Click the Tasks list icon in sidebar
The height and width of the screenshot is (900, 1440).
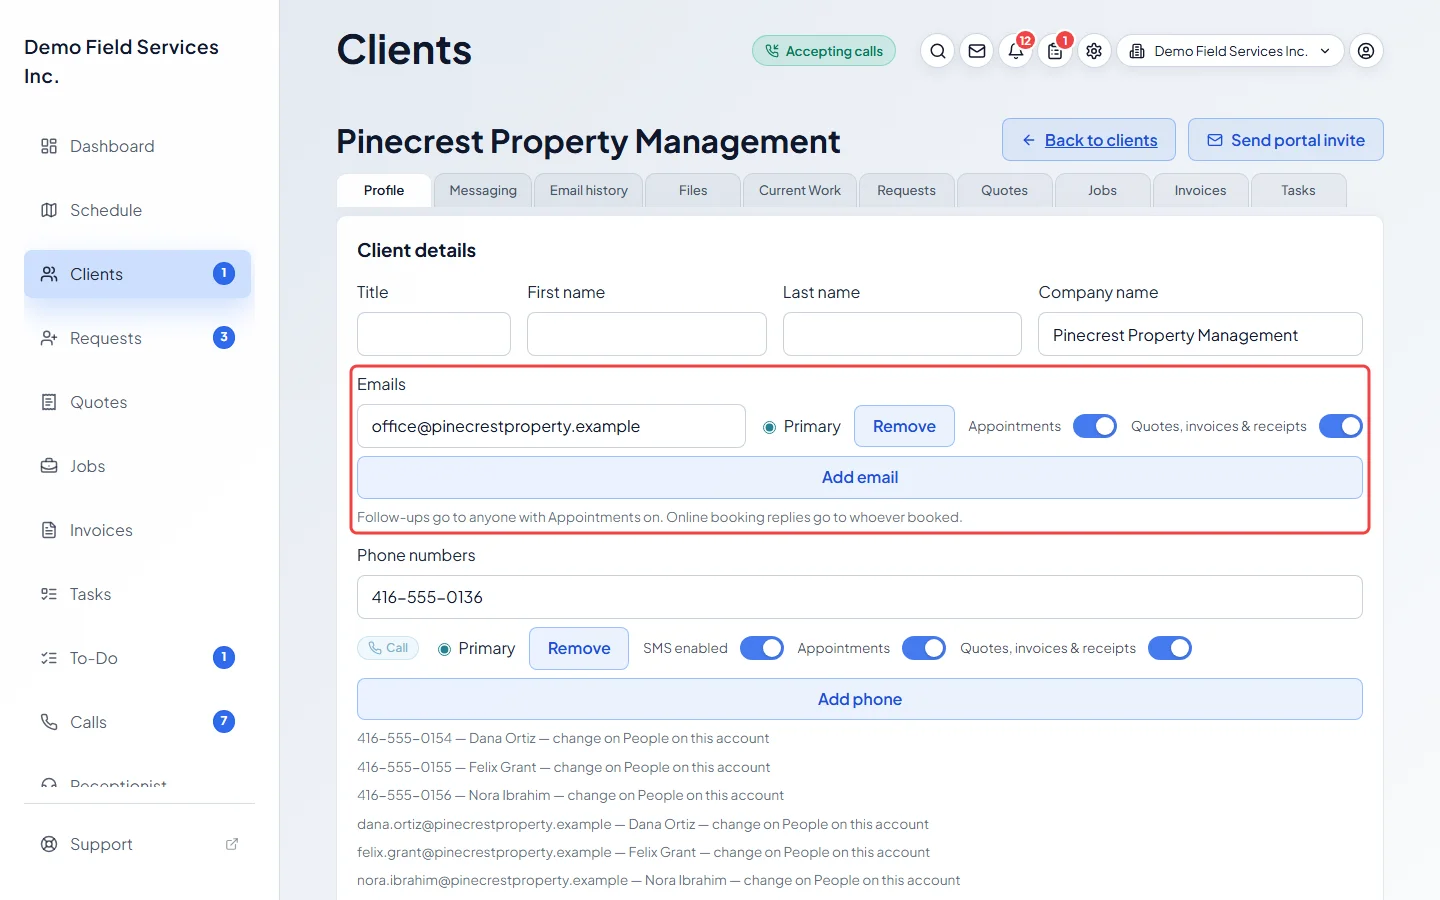click(x=49, y=594)
